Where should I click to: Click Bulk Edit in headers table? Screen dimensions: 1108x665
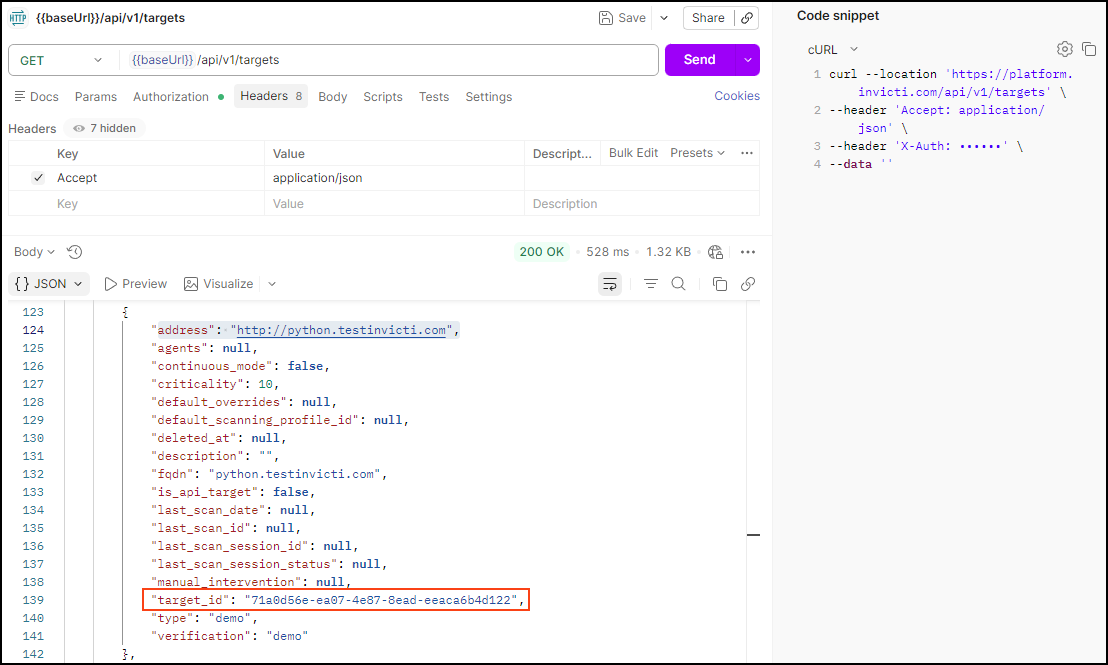pyautogui.click(x=633, y=153)
